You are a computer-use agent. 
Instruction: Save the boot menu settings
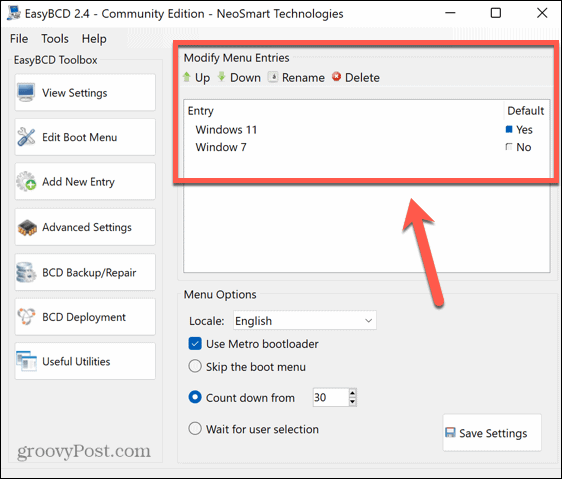pos(492,433)
